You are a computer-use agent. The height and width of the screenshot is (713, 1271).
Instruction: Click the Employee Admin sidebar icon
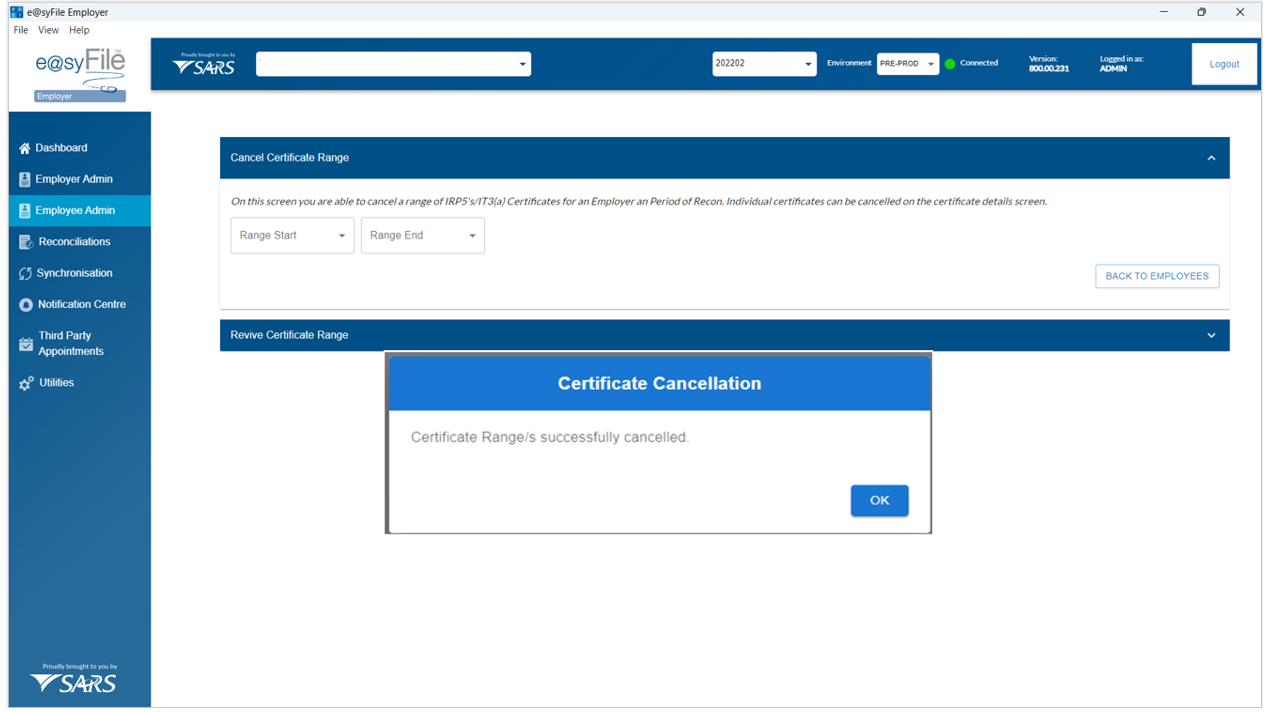(x=25, y=211)
